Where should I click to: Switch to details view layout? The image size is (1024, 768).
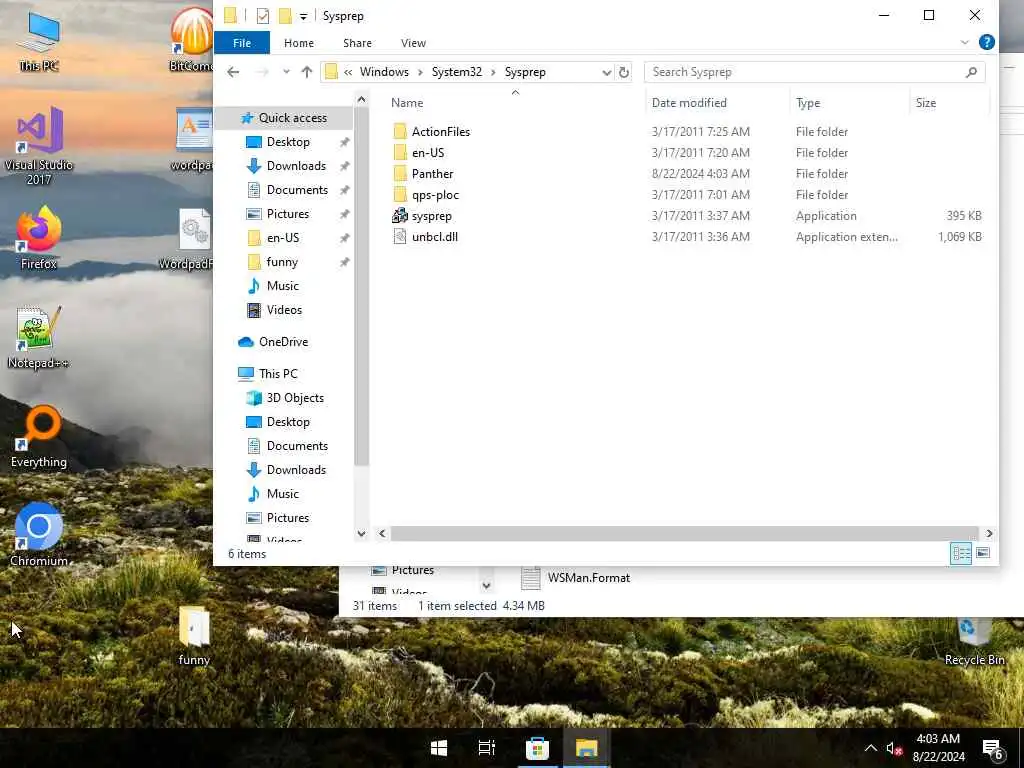point(961,554)
